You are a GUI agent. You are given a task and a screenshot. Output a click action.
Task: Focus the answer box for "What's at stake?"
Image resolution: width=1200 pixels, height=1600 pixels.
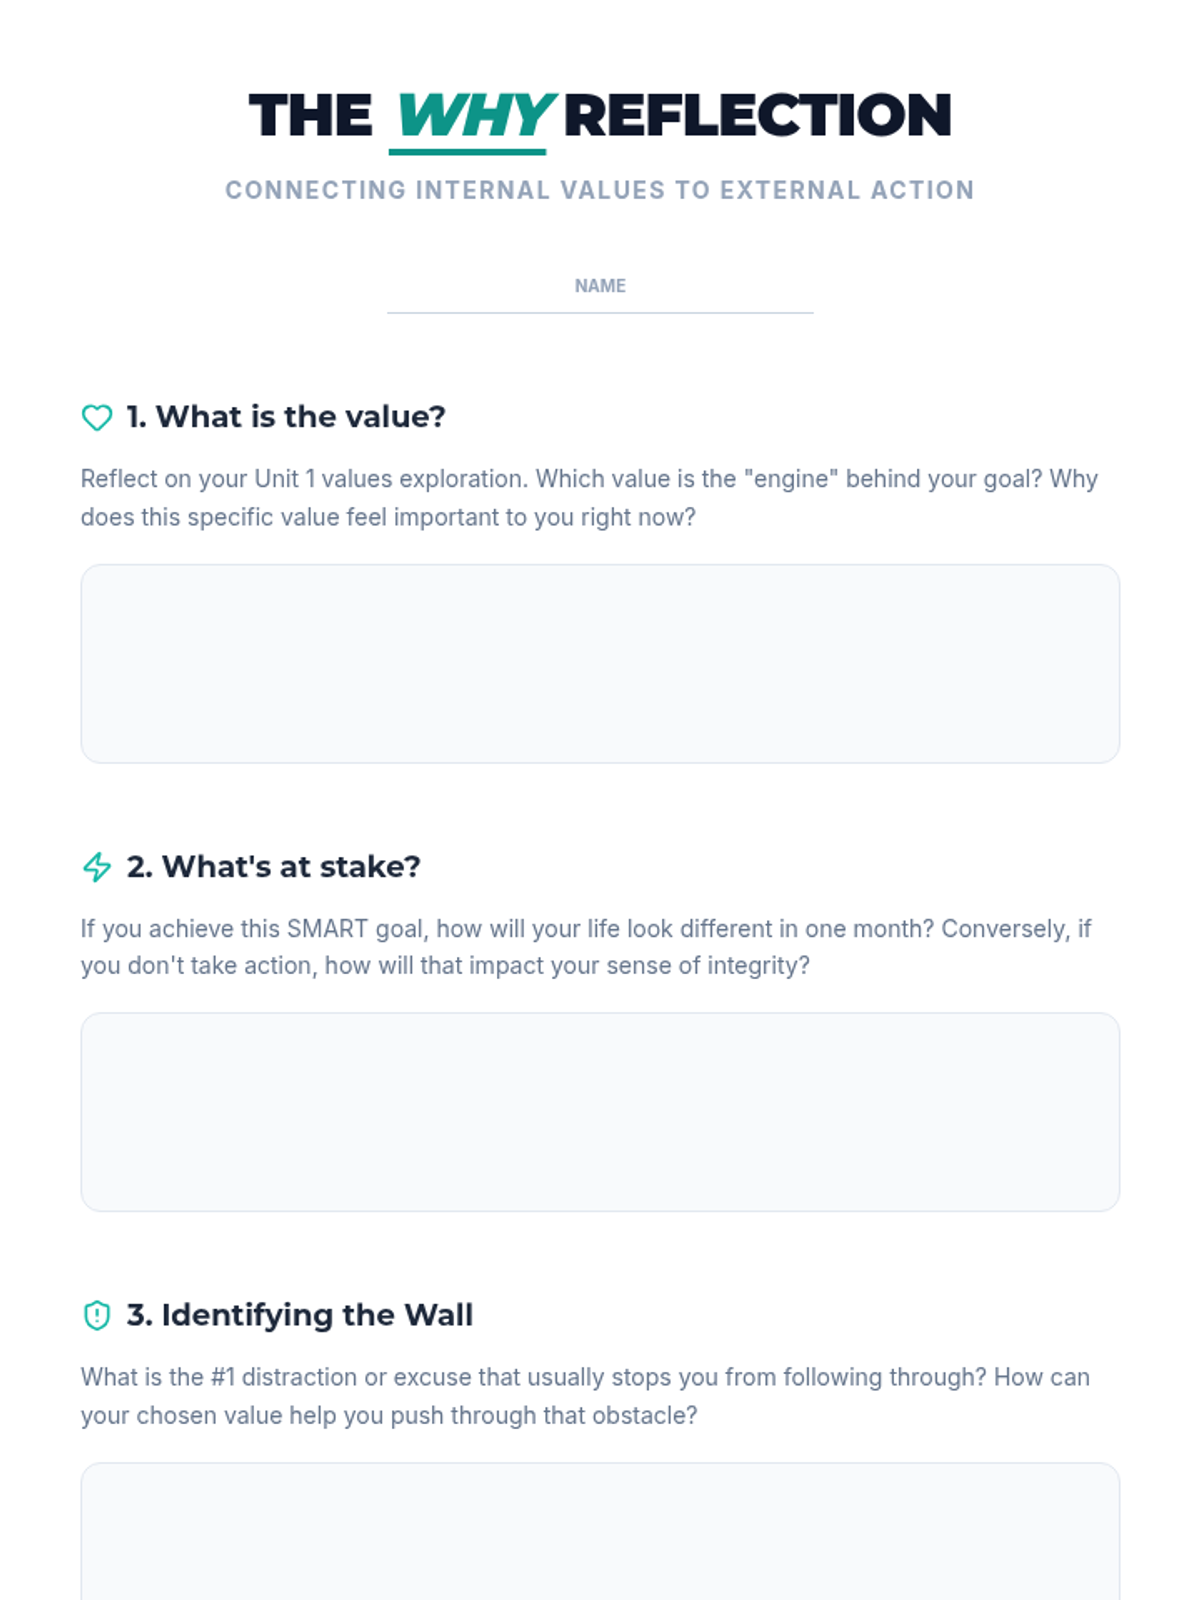tap(600, 1111)
